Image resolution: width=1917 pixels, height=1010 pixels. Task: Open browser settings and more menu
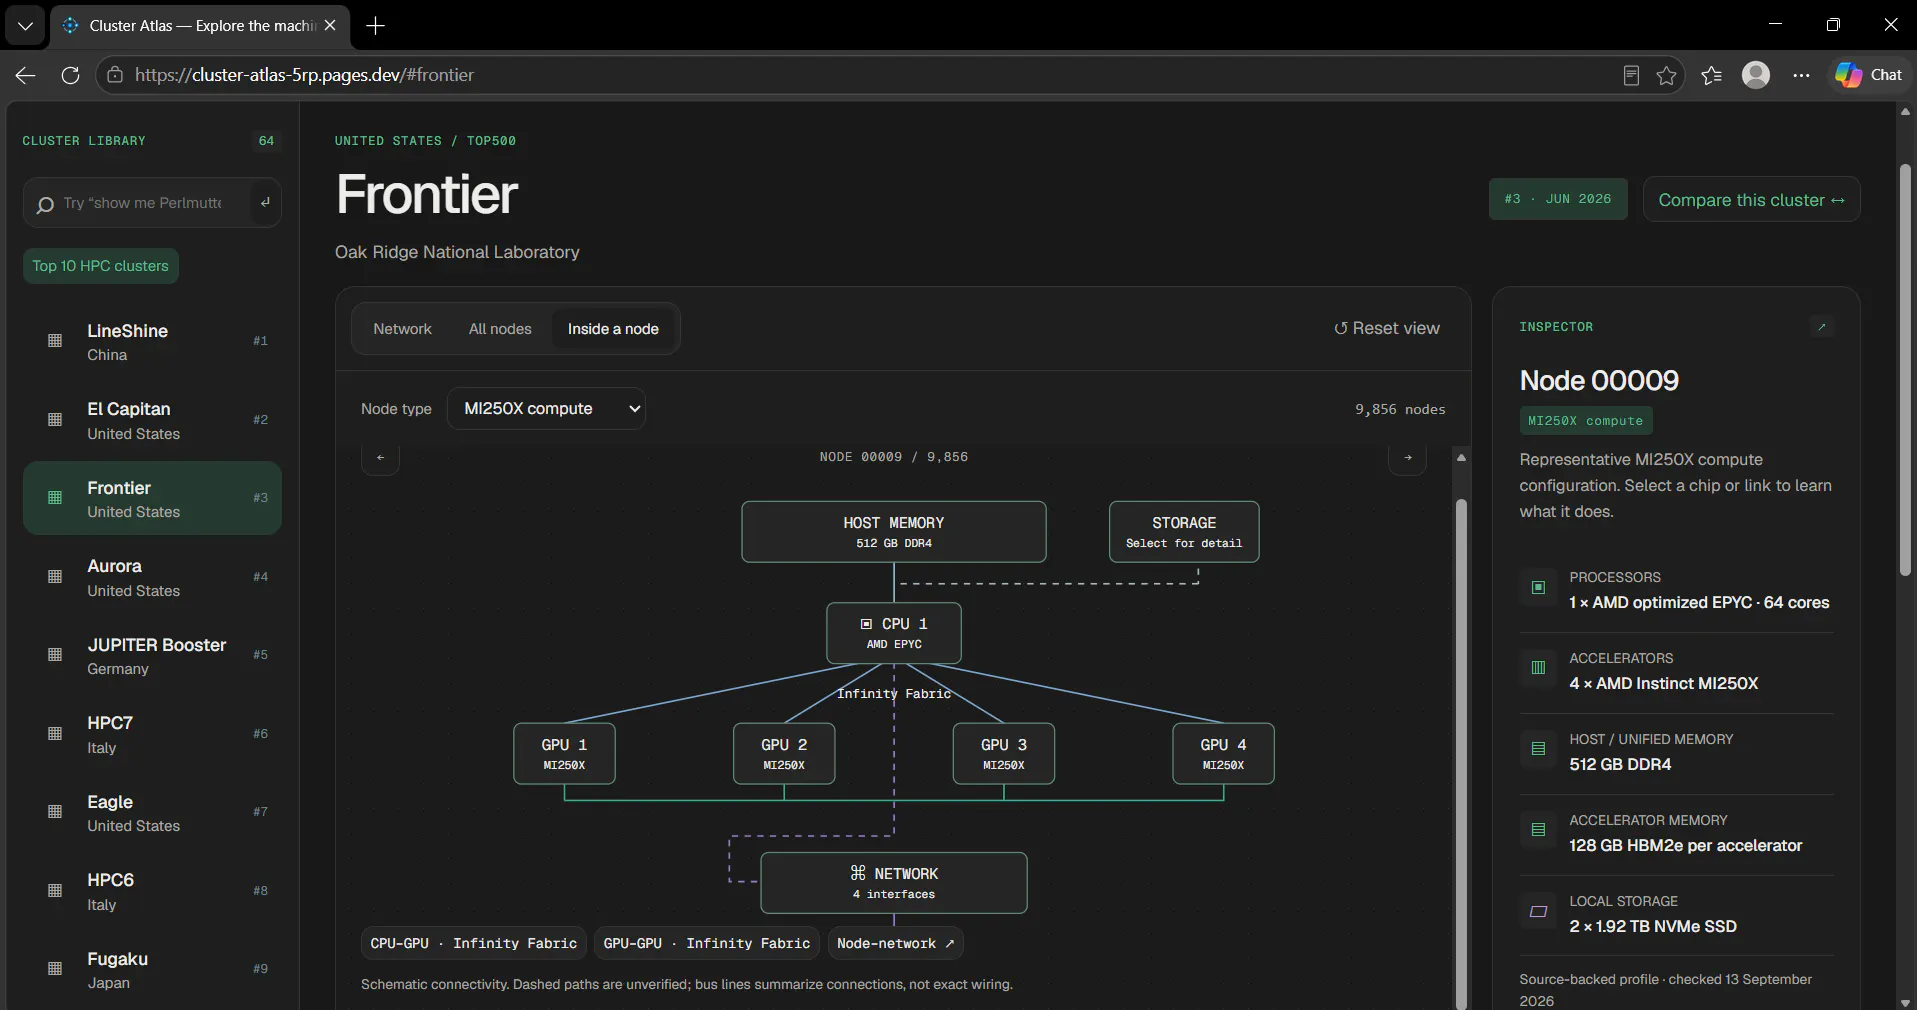1801,75
